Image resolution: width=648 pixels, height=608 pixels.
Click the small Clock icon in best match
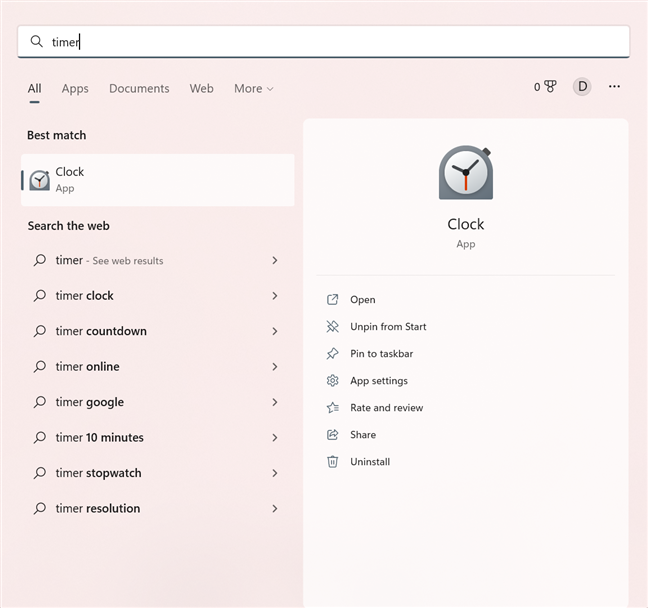click(40, 180)
